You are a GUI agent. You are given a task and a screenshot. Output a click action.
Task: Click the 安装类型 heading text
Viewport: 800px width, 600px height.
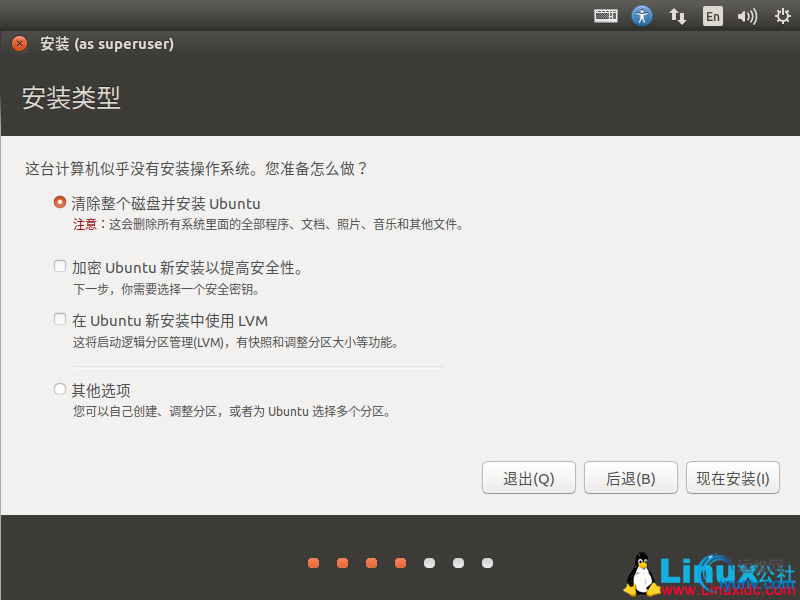[x=71, y=98]
